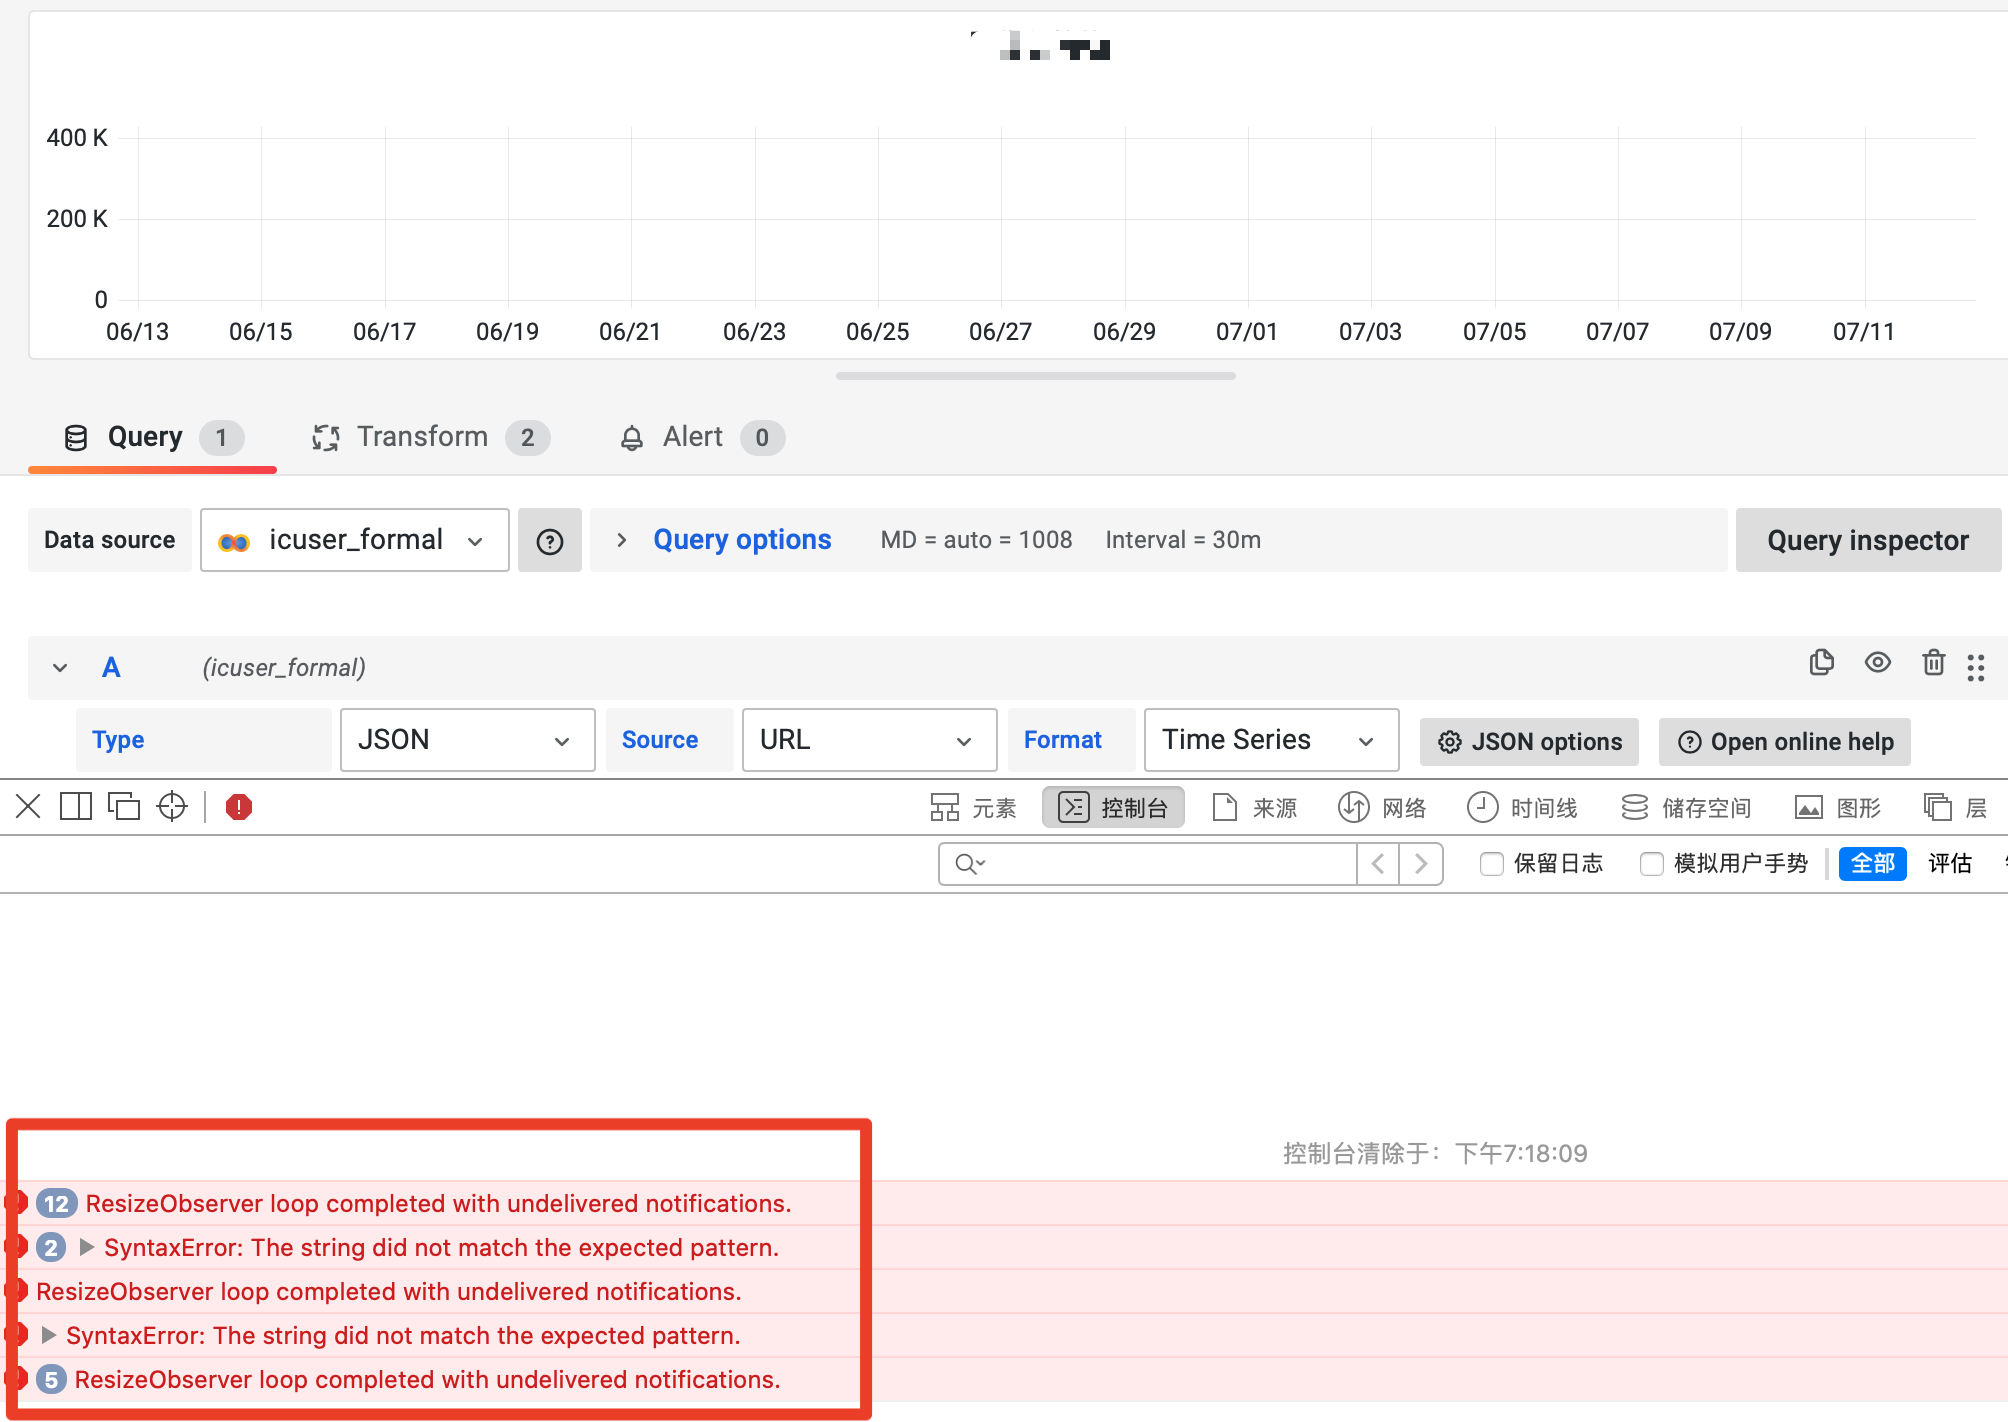2008x1422 pixels.
Task: Open the Data source picker dropdown
Action: pos(354,540)
